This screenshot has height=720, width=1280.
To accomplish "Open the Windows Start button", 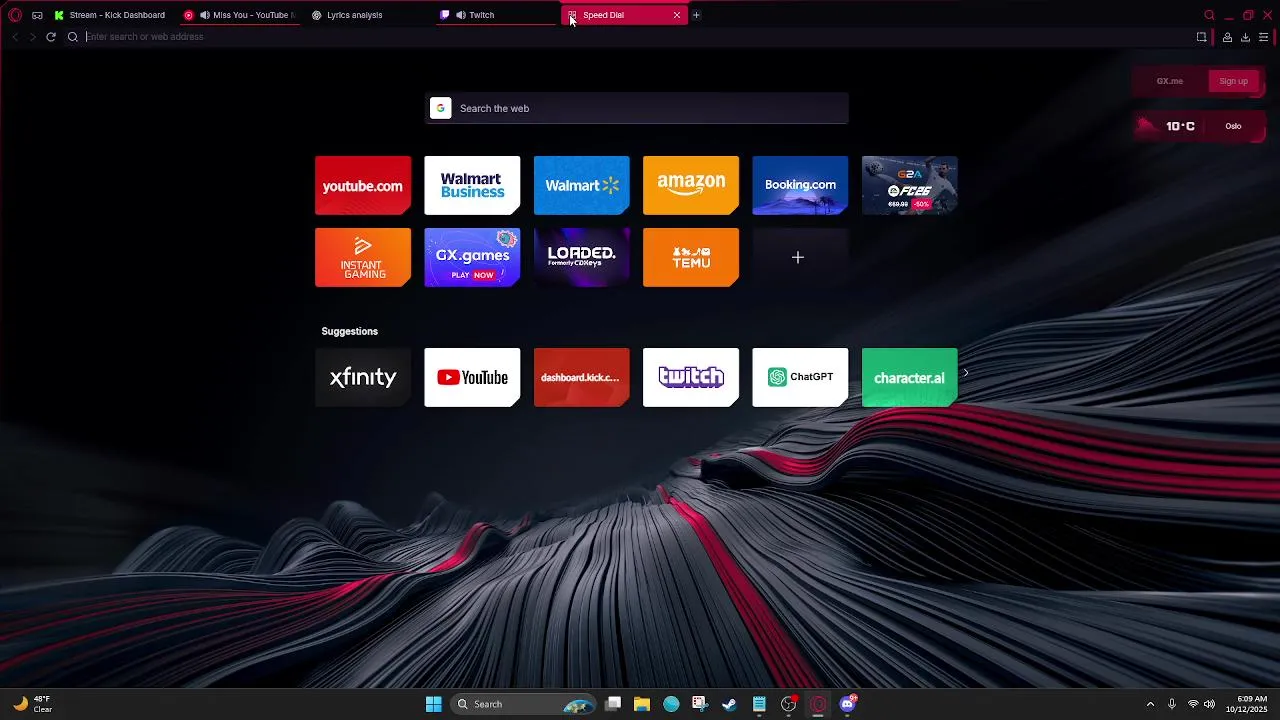I will click(434, 704).
